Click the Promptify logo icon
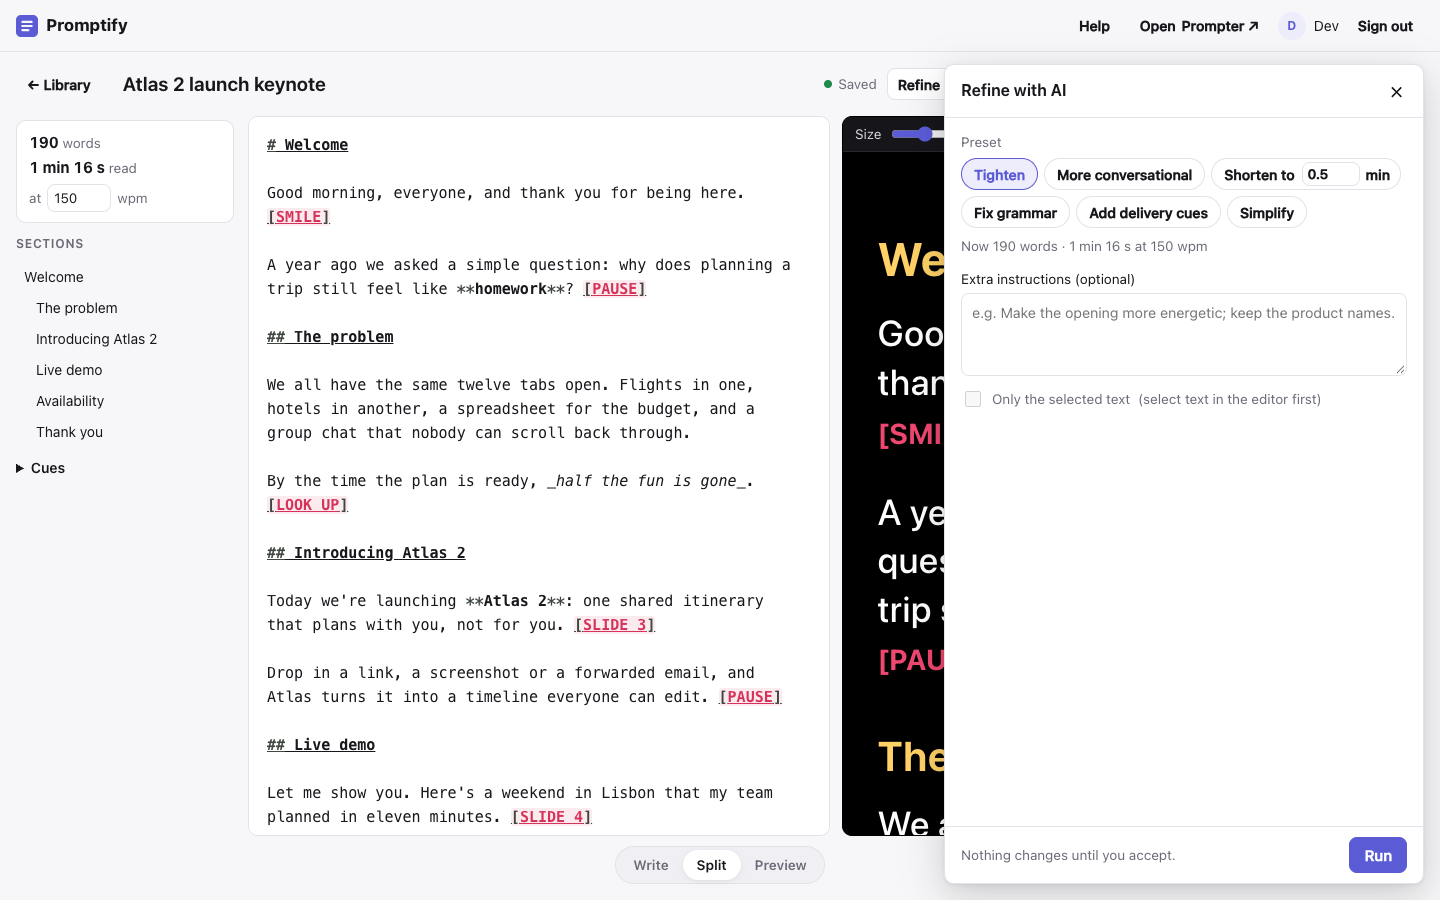This screenshot has height=900, width=1440. 27,26
